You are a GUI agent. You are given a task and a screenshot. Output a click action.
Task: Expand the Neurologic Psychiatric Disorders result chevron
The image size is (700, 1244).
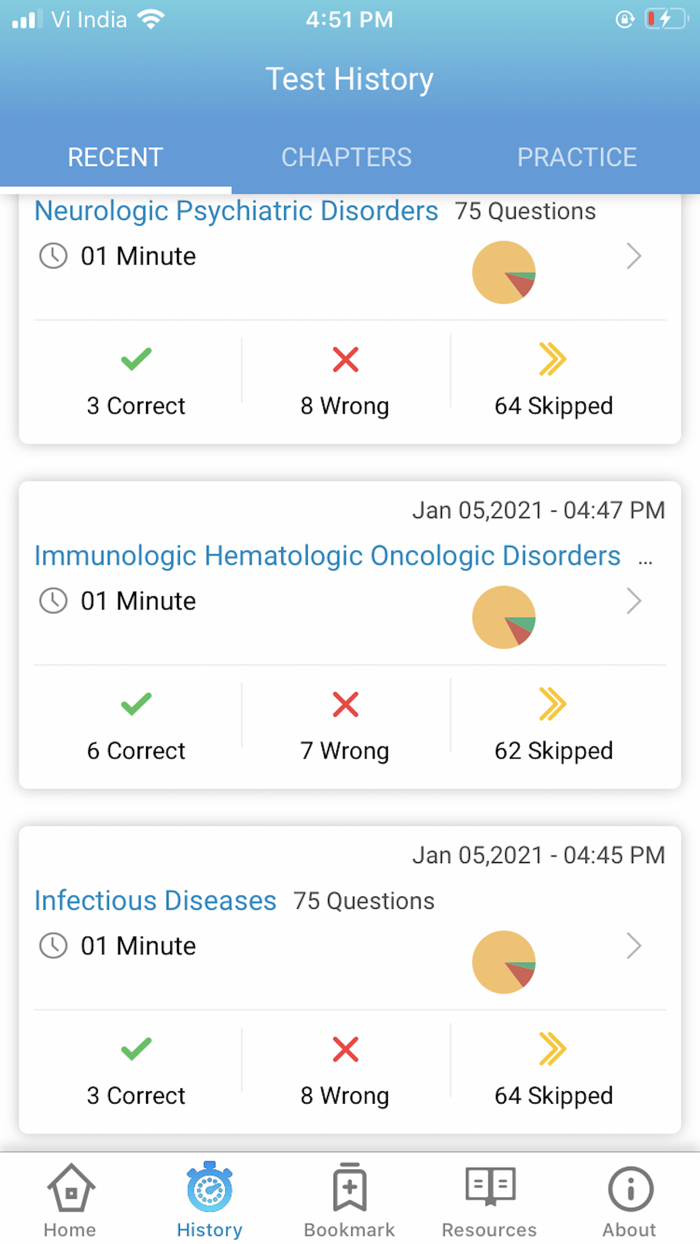634,256
